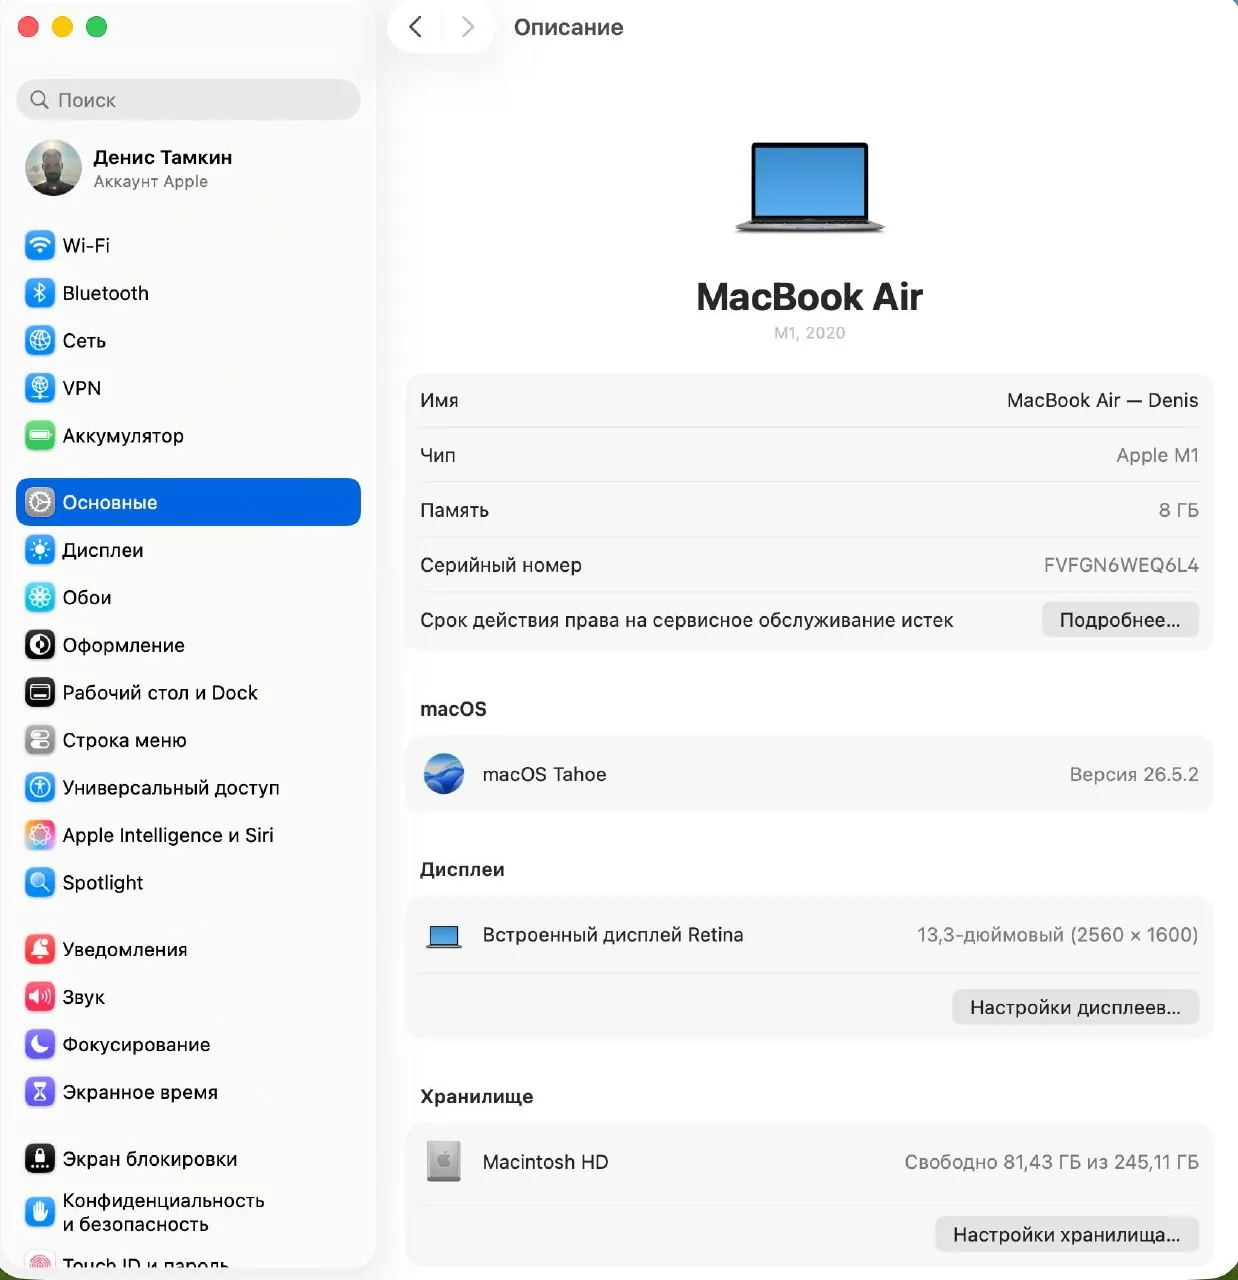Click the MacBook Air heading
Screen dimensions: 1238x1280
810,297
